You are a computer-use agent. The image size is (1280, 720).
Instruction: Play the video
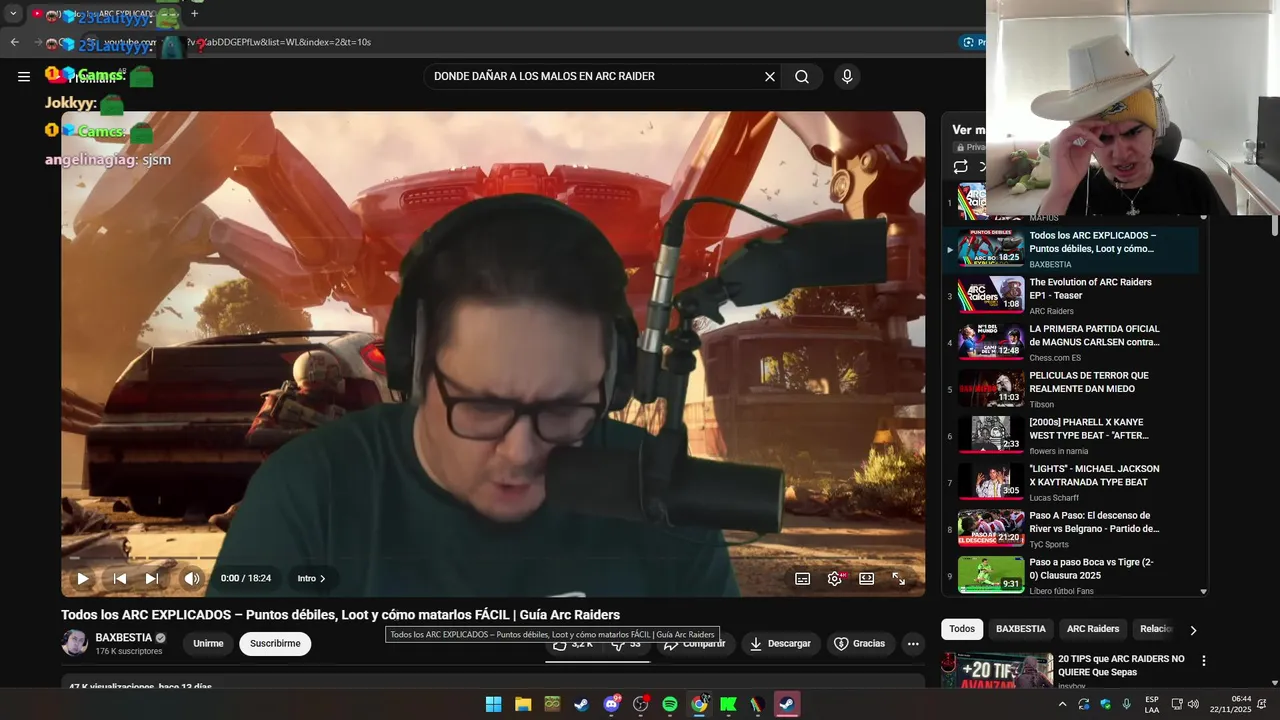point(83,578)
